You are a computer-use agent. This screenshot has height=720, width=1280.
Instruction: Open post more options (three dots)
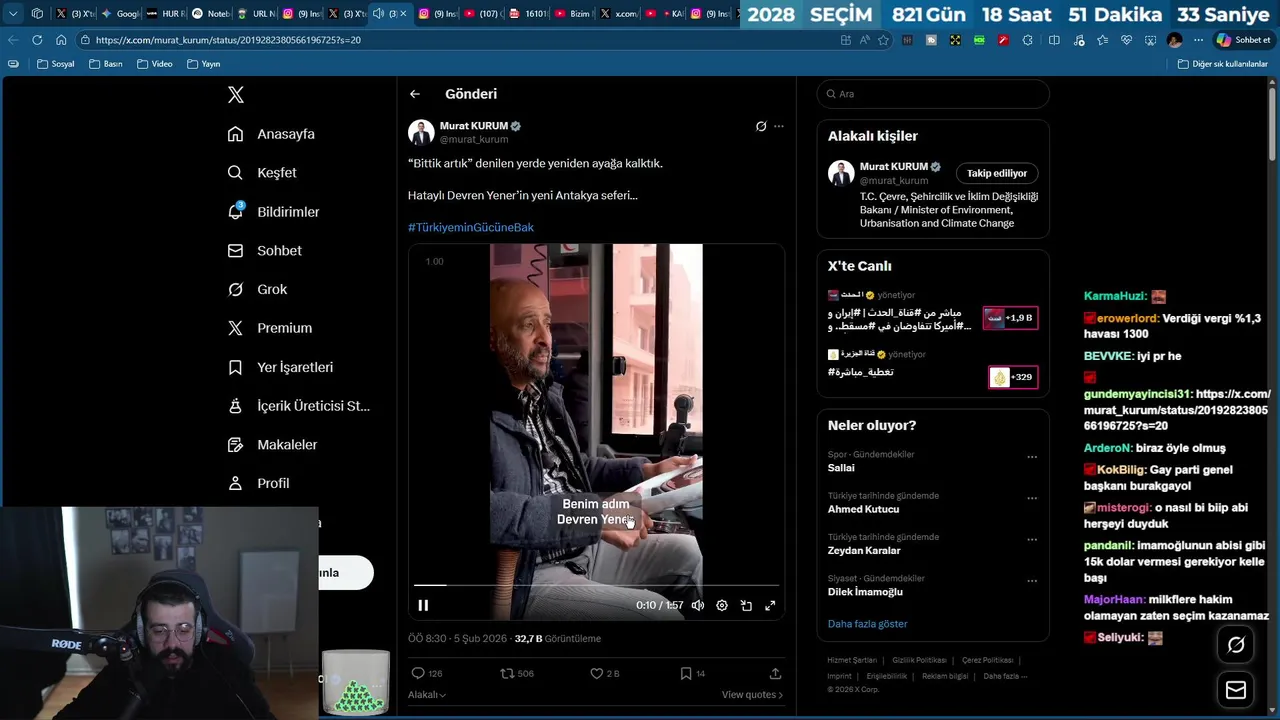[x=779, y=126]
